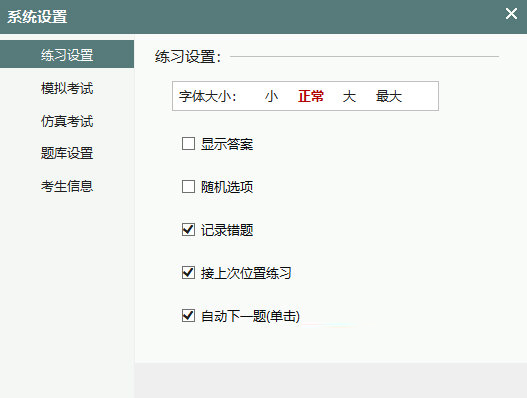
Task: Click the 字体大小 label
Action: coord(208,96)
